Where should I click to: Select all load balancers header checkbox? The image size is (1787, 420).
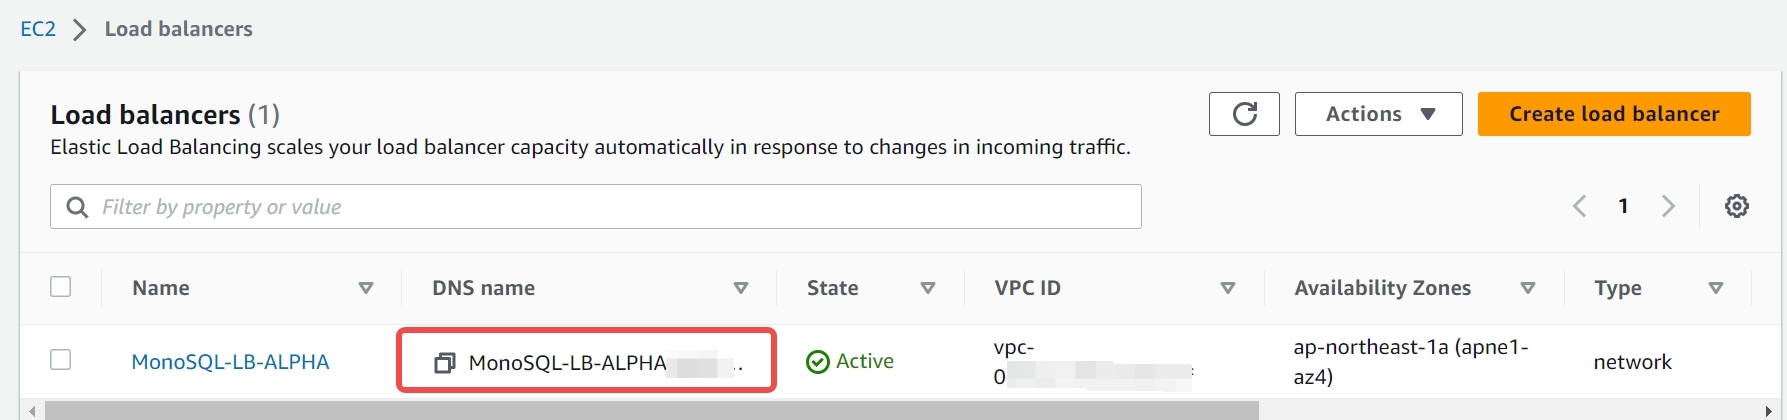[61, 287]
